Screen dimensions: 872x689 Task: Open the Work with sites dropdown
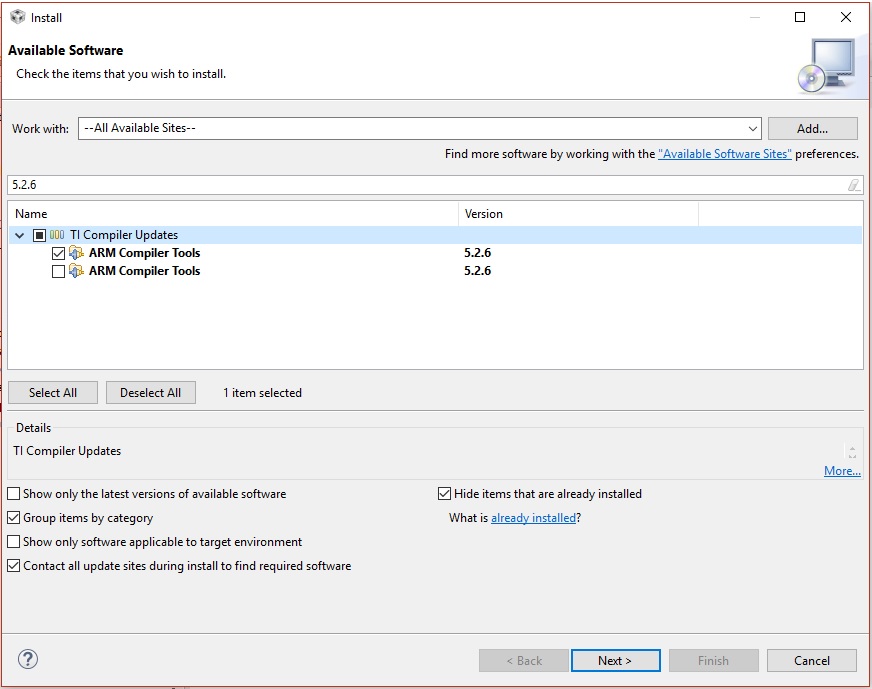[x=752, y=128]
